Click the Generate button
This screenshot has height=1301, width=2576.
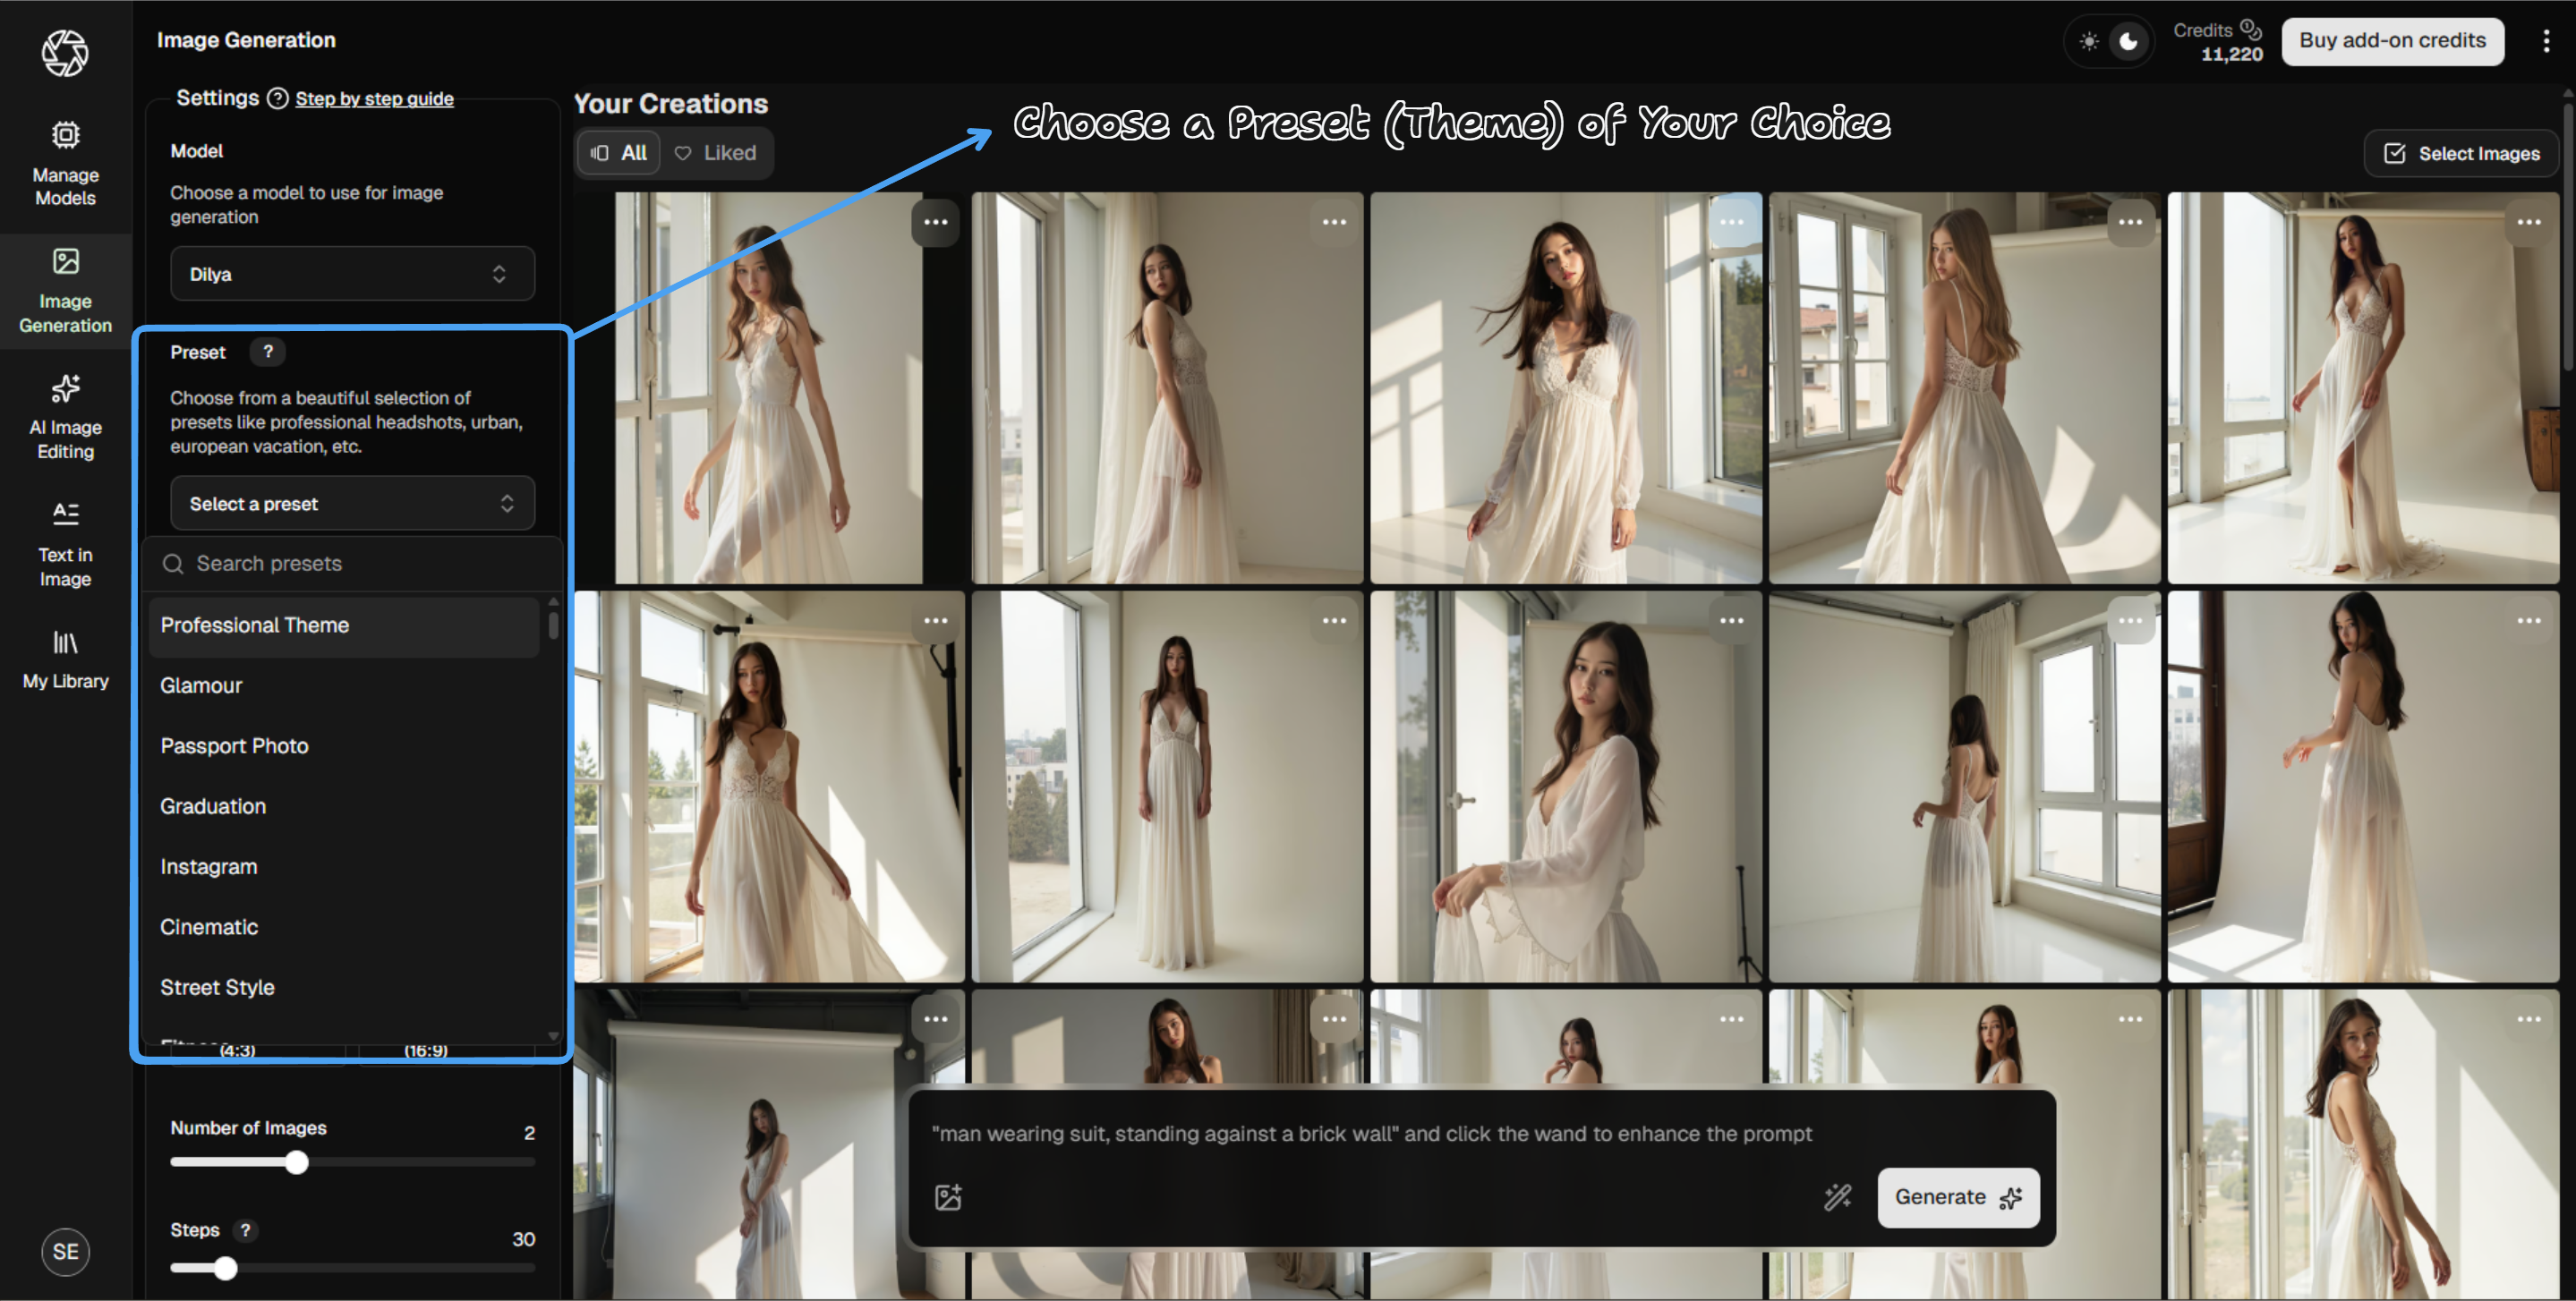click(x=1957, y=1197)
